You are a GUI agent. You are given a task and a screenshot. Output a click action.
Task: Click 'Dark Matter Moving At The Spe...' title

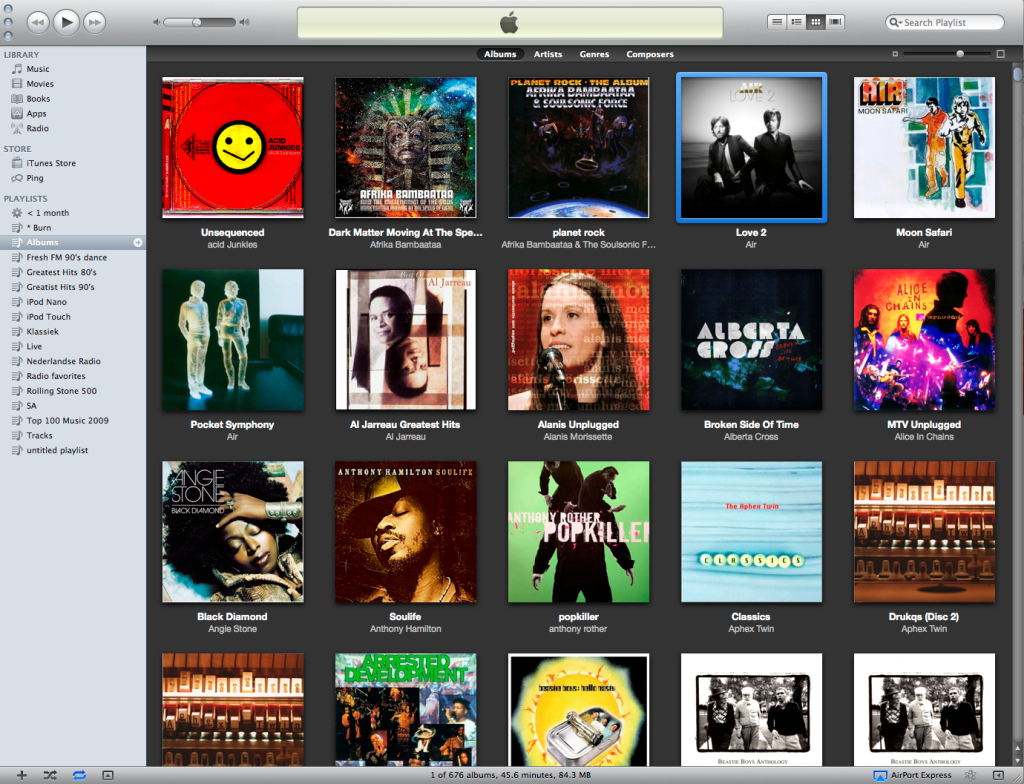(406, 233)
